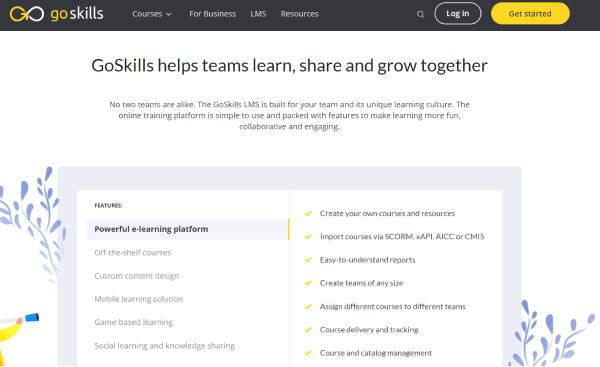This screenshot has height=367, width=600.
Task: Click the yellow Get started button
Action: 530,13
